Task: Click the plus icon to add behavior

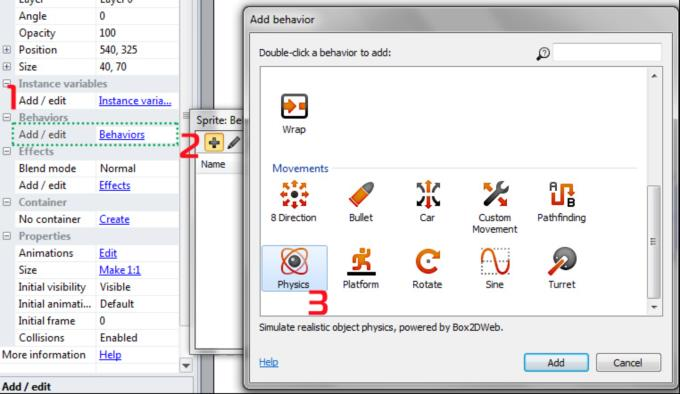Action: pos(214,142)
